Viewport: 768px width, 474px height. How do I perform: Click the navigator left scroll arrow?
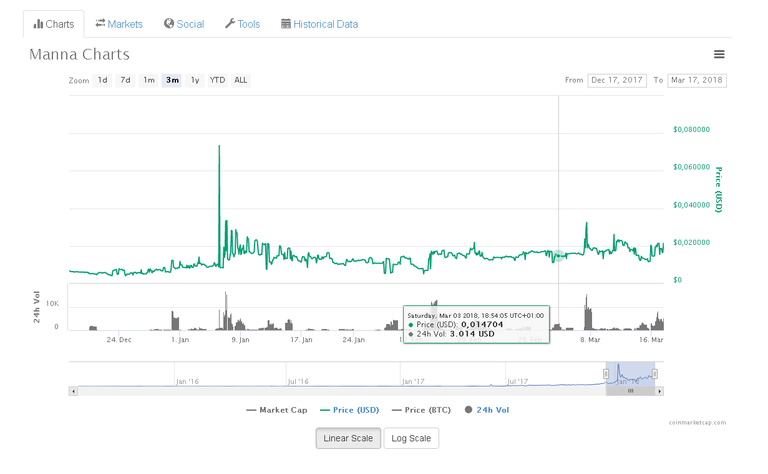(73, 391)
